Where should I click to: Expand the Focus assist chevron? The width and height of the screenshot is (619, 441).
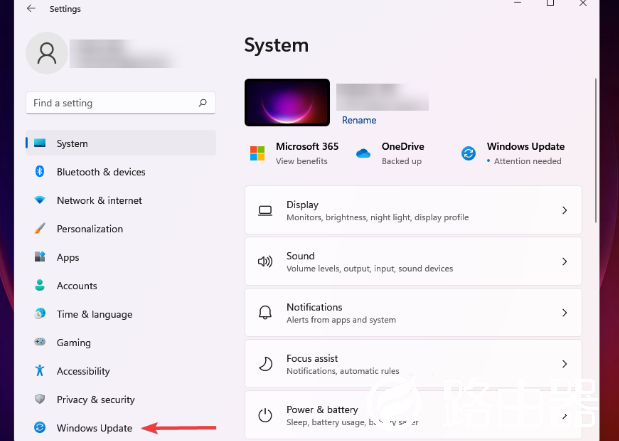click(565, 364)
